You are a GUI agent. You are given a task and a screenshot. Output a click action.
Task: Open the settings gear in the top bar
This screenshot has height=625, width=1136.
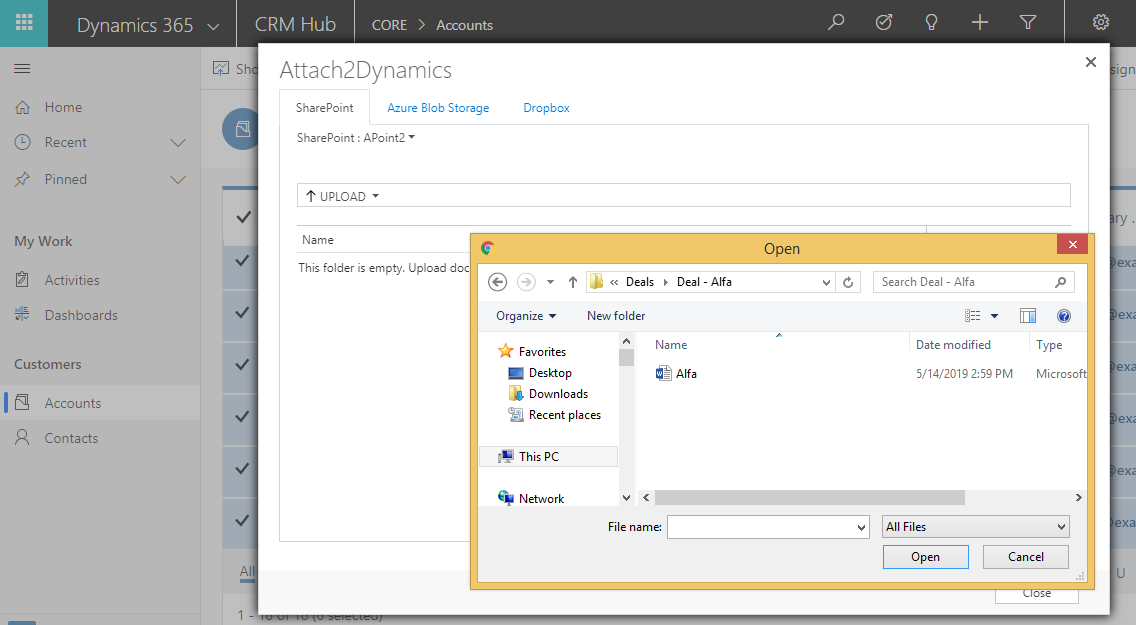[1100, 22]
